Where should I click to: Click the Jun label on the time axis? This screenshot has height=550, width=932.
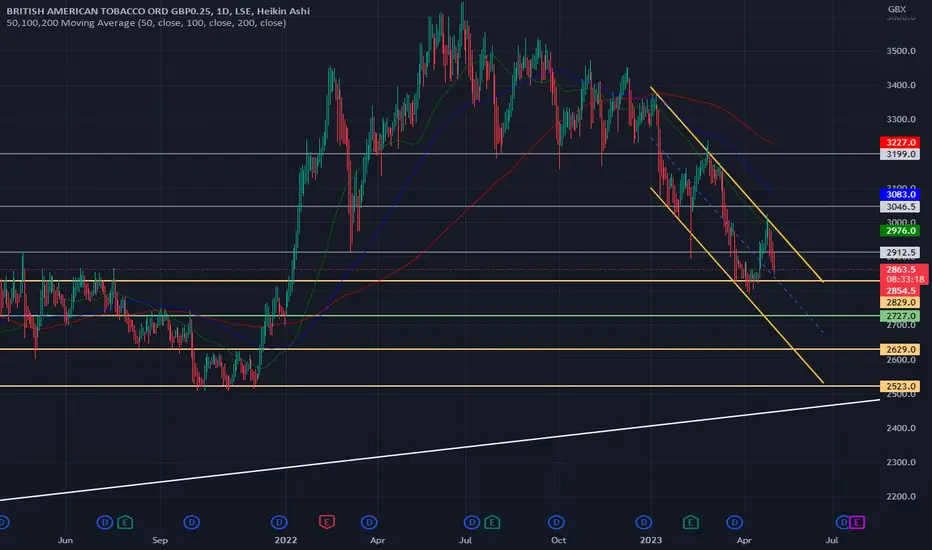click(x=65, y=540)
